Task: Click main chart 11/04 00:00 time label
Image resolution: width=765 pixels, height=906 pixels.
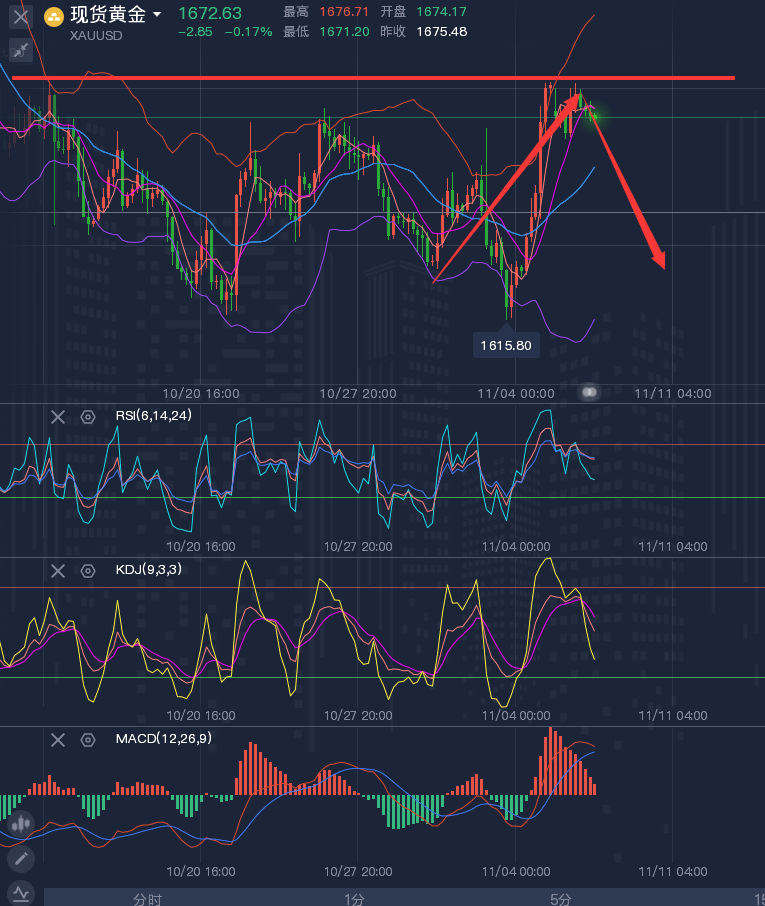Action: click(x=516, y=393)
